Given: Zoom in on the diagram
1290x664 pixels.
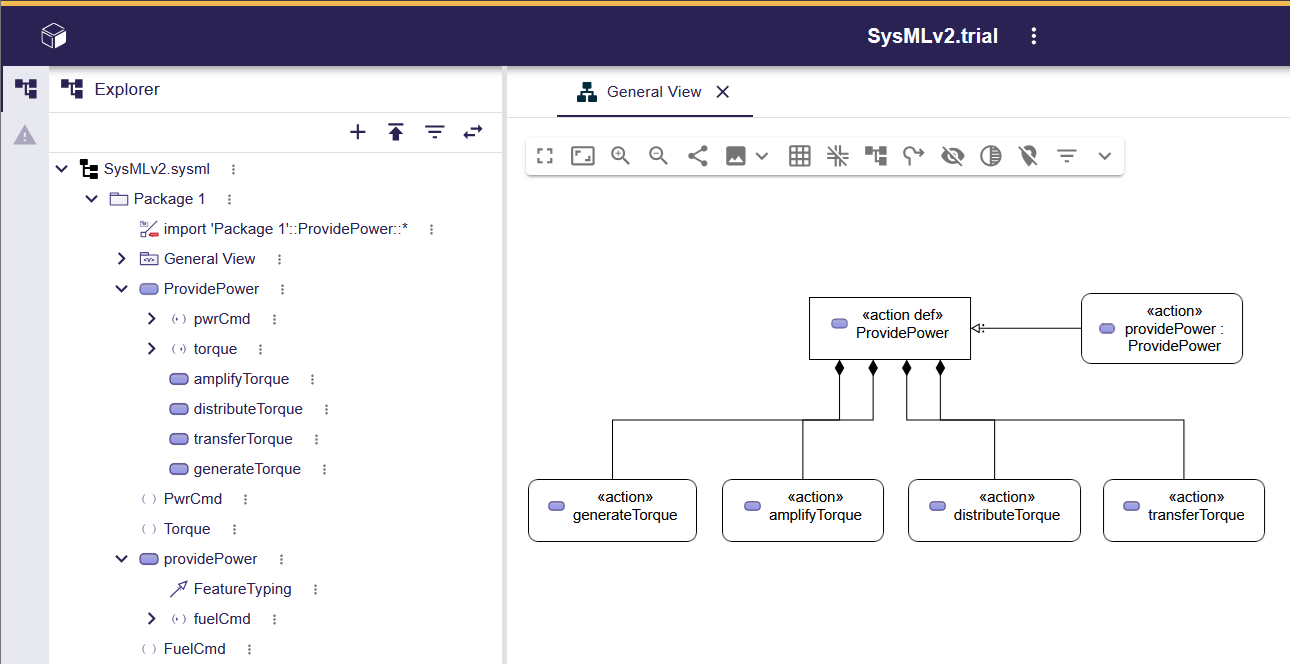Looking at the screenshot, I should (620, 156).
